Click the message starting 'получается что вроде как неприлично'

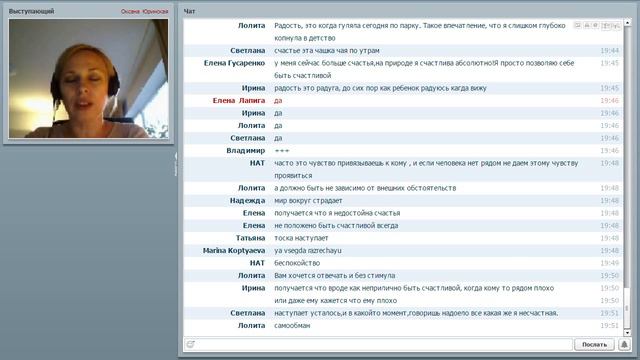click(414, 288)
